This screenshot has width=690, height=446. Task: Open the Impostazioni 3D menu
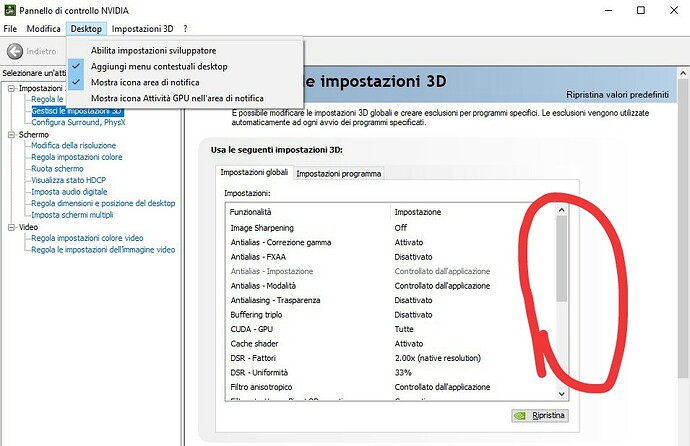142,29
